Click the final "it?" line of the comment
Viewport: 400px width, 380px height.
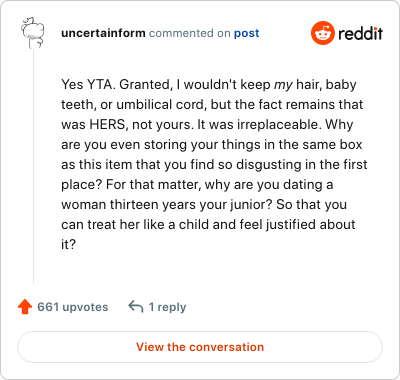(69, 244)
